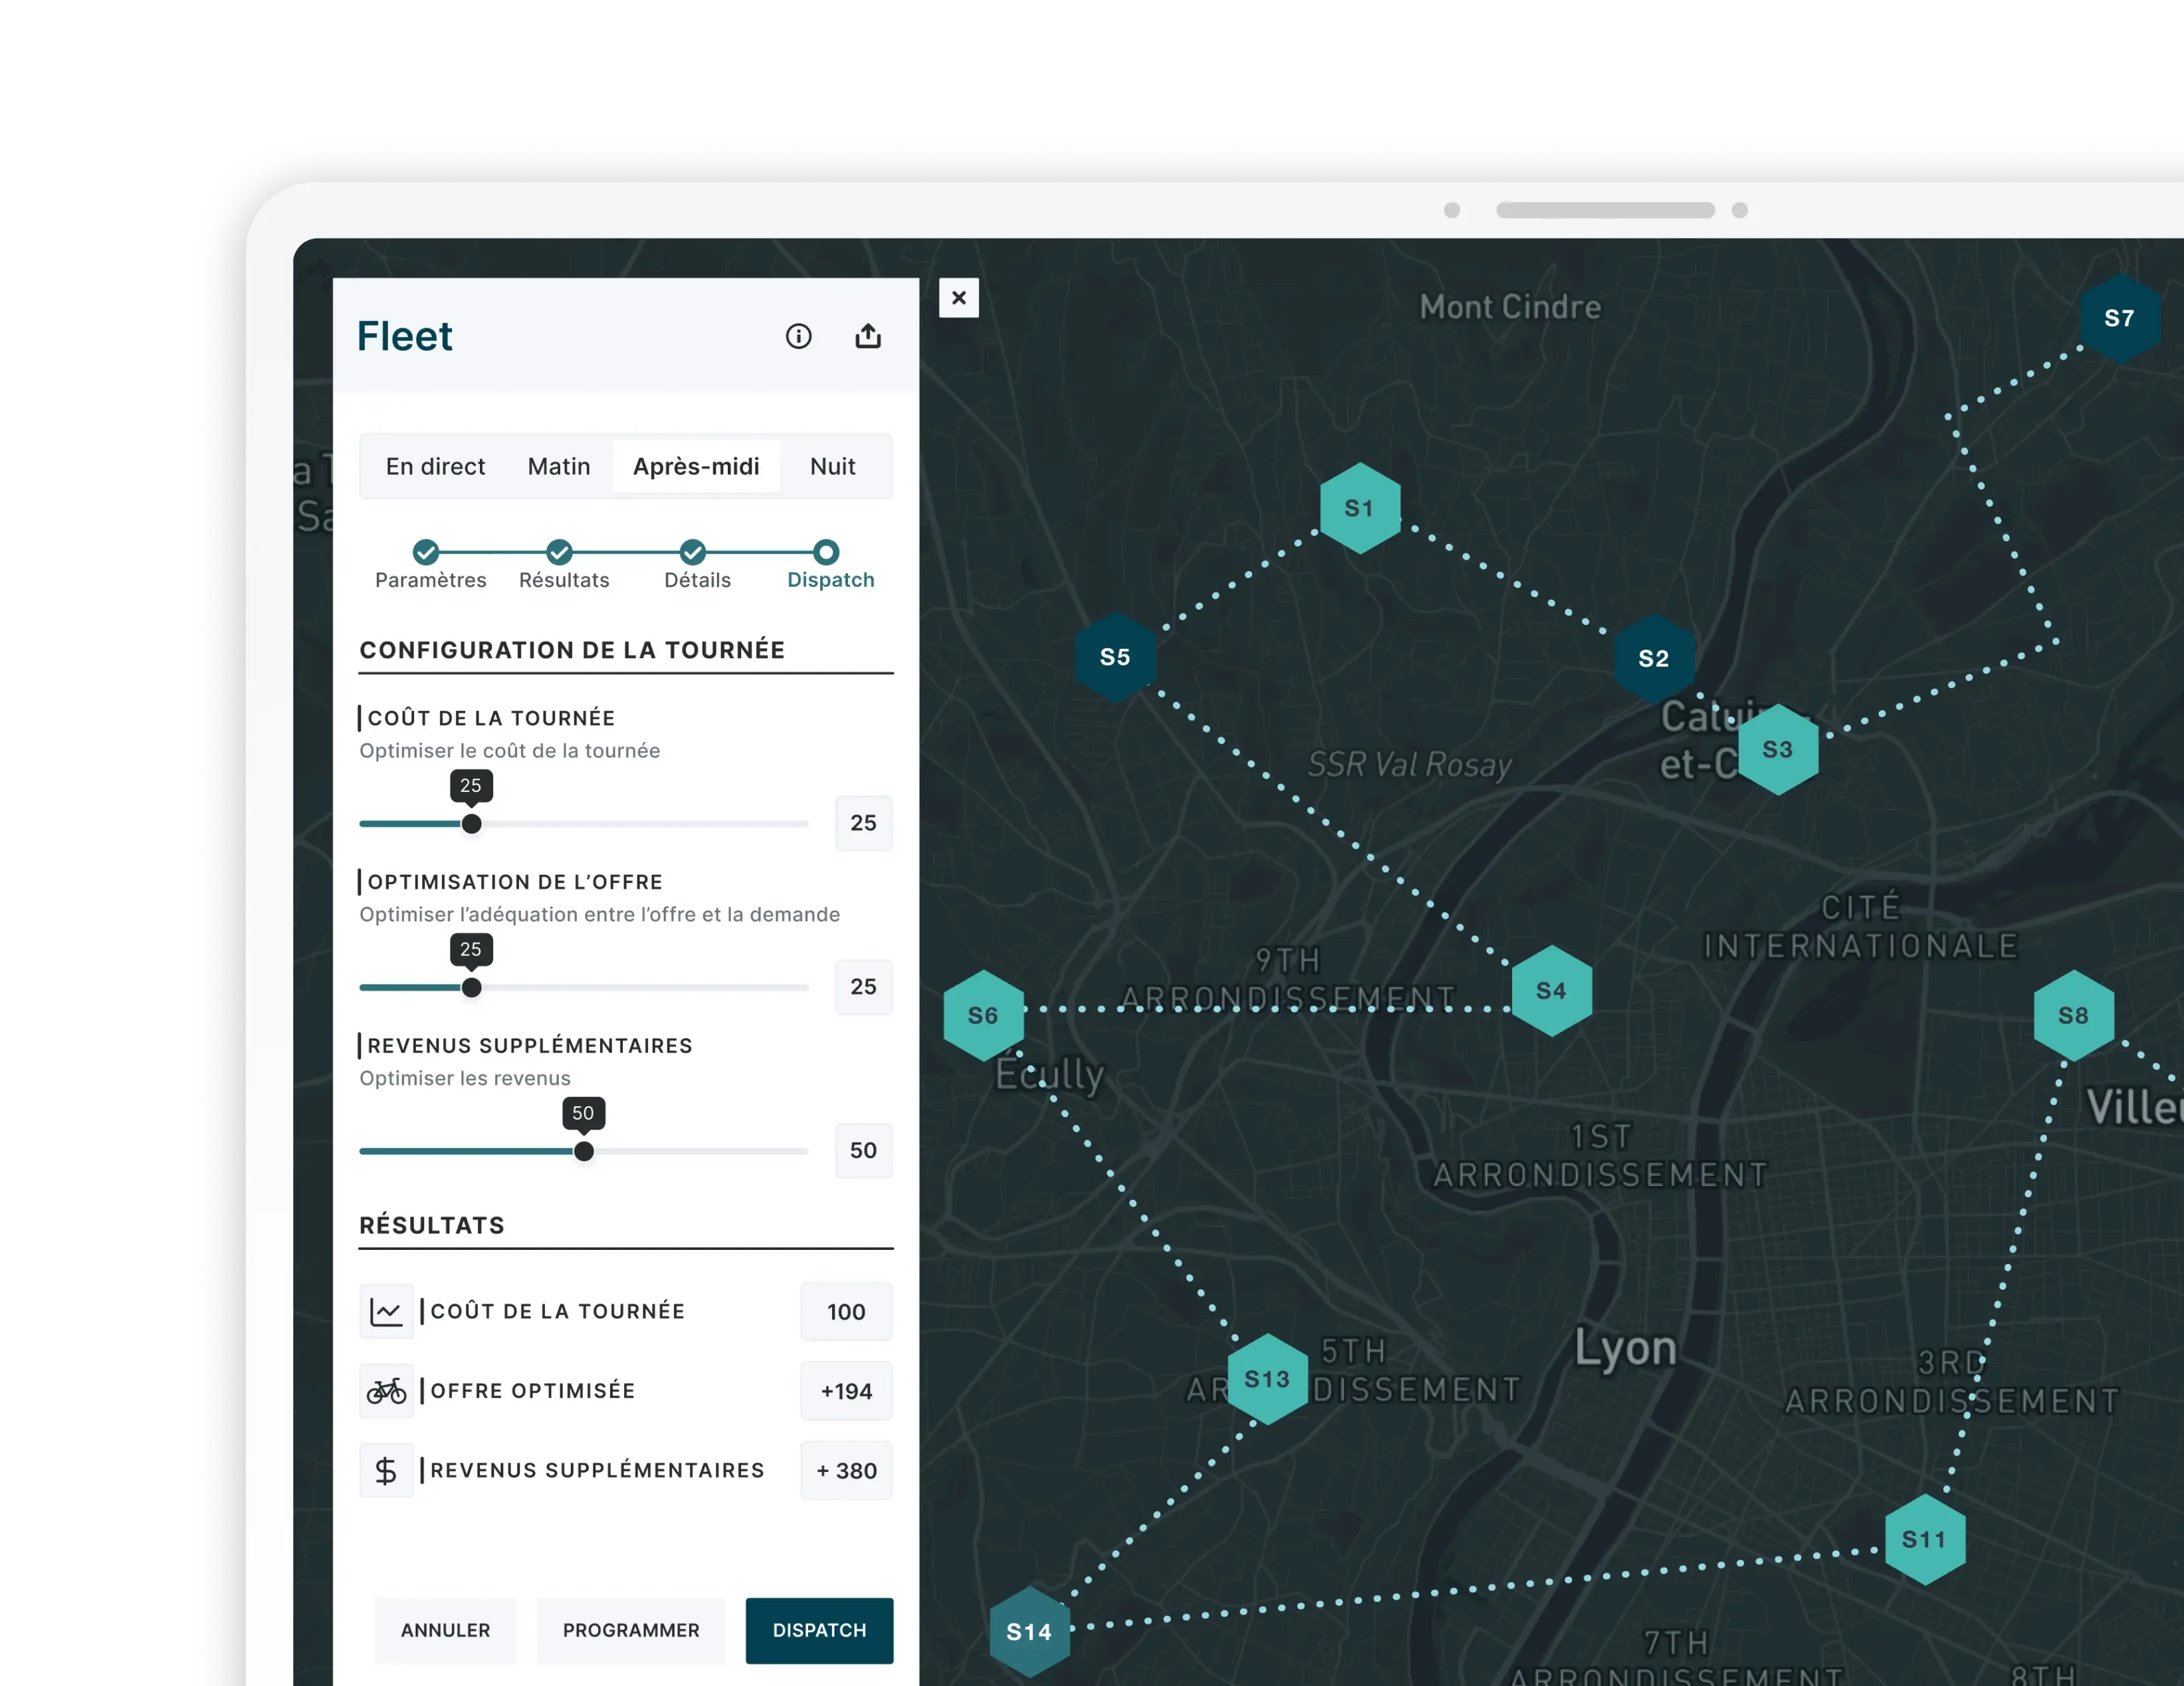Viewport: 2184px width, 1686px height.
Task: Click the bicycle icon next to Offre optimisée
Action: coord(386,1391)
